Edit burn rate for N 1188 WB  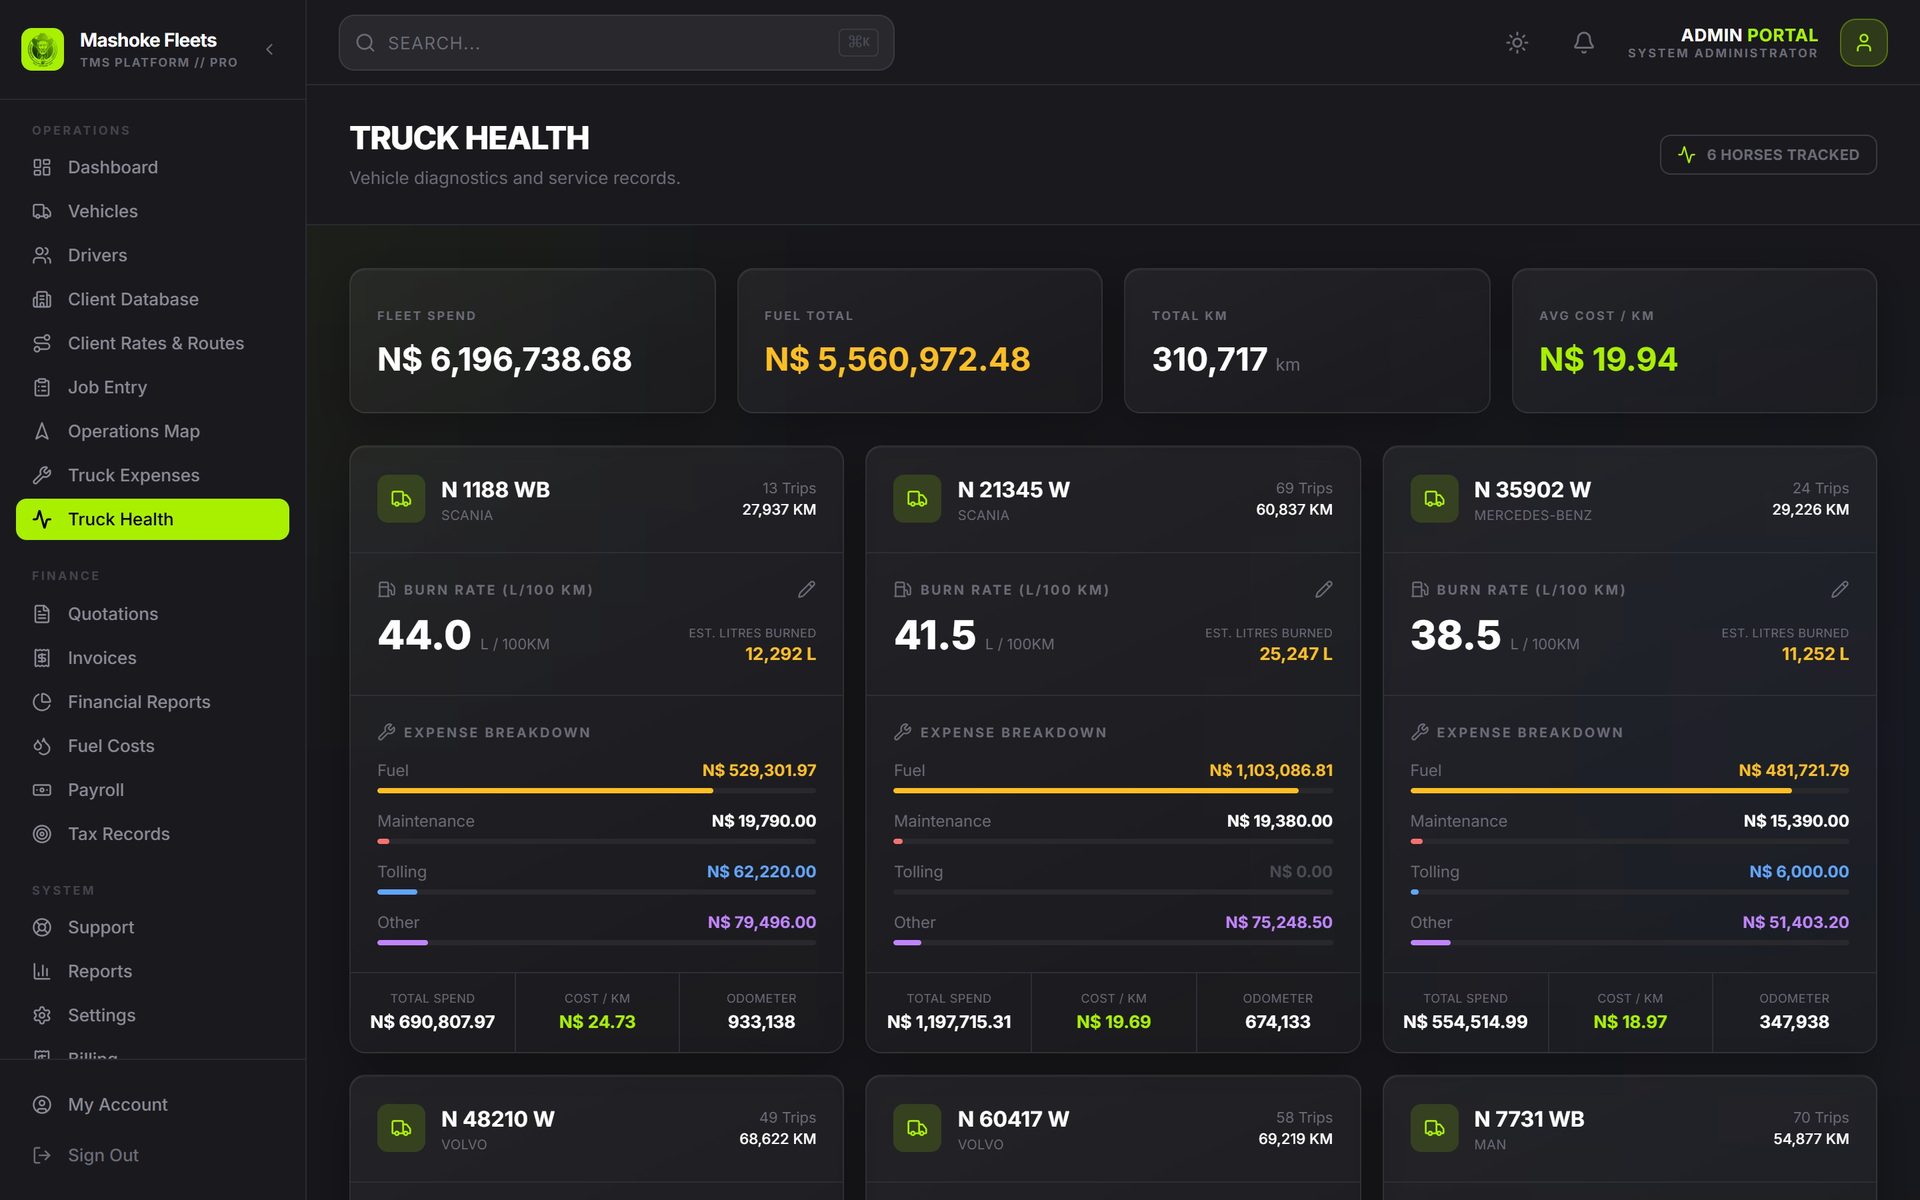[806, 590]
